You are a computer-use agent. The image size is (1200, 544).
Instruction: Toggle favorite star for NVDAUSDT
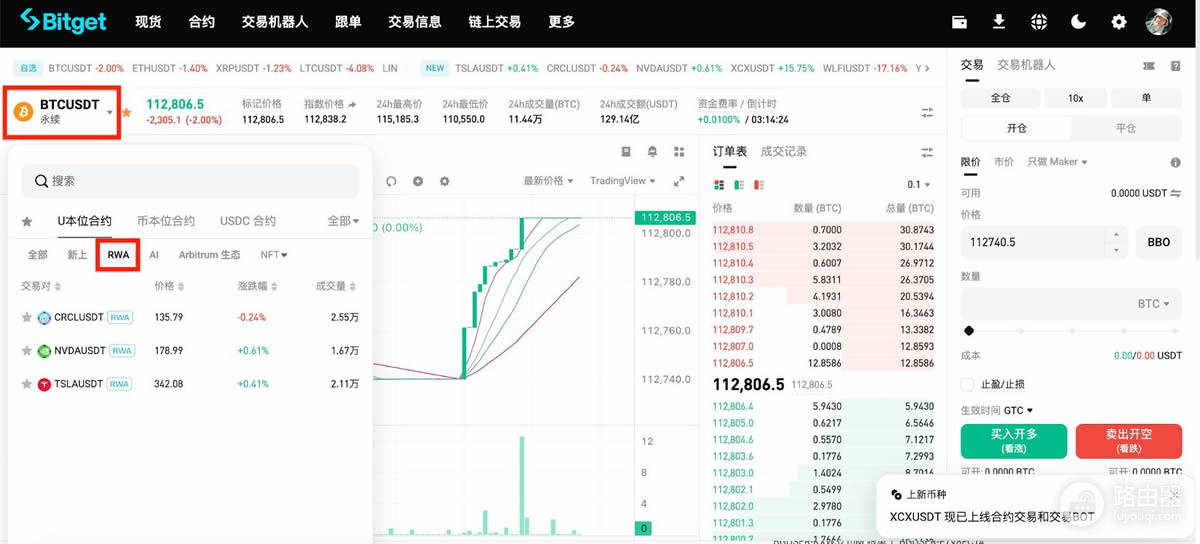point(27,350)
